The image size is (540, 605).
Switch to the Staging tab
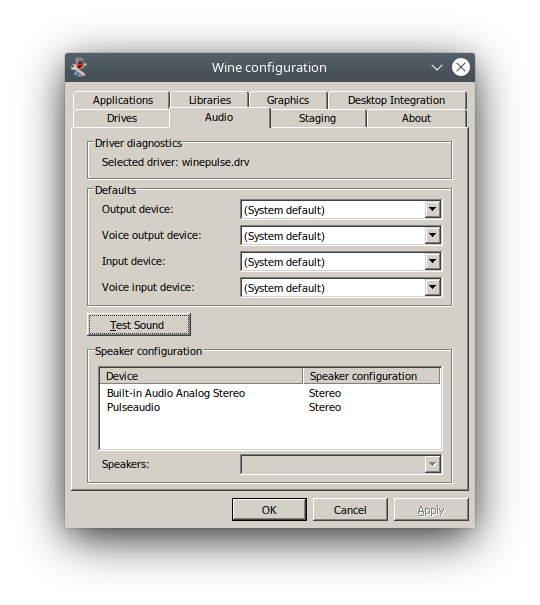click(x=317, y=118)
